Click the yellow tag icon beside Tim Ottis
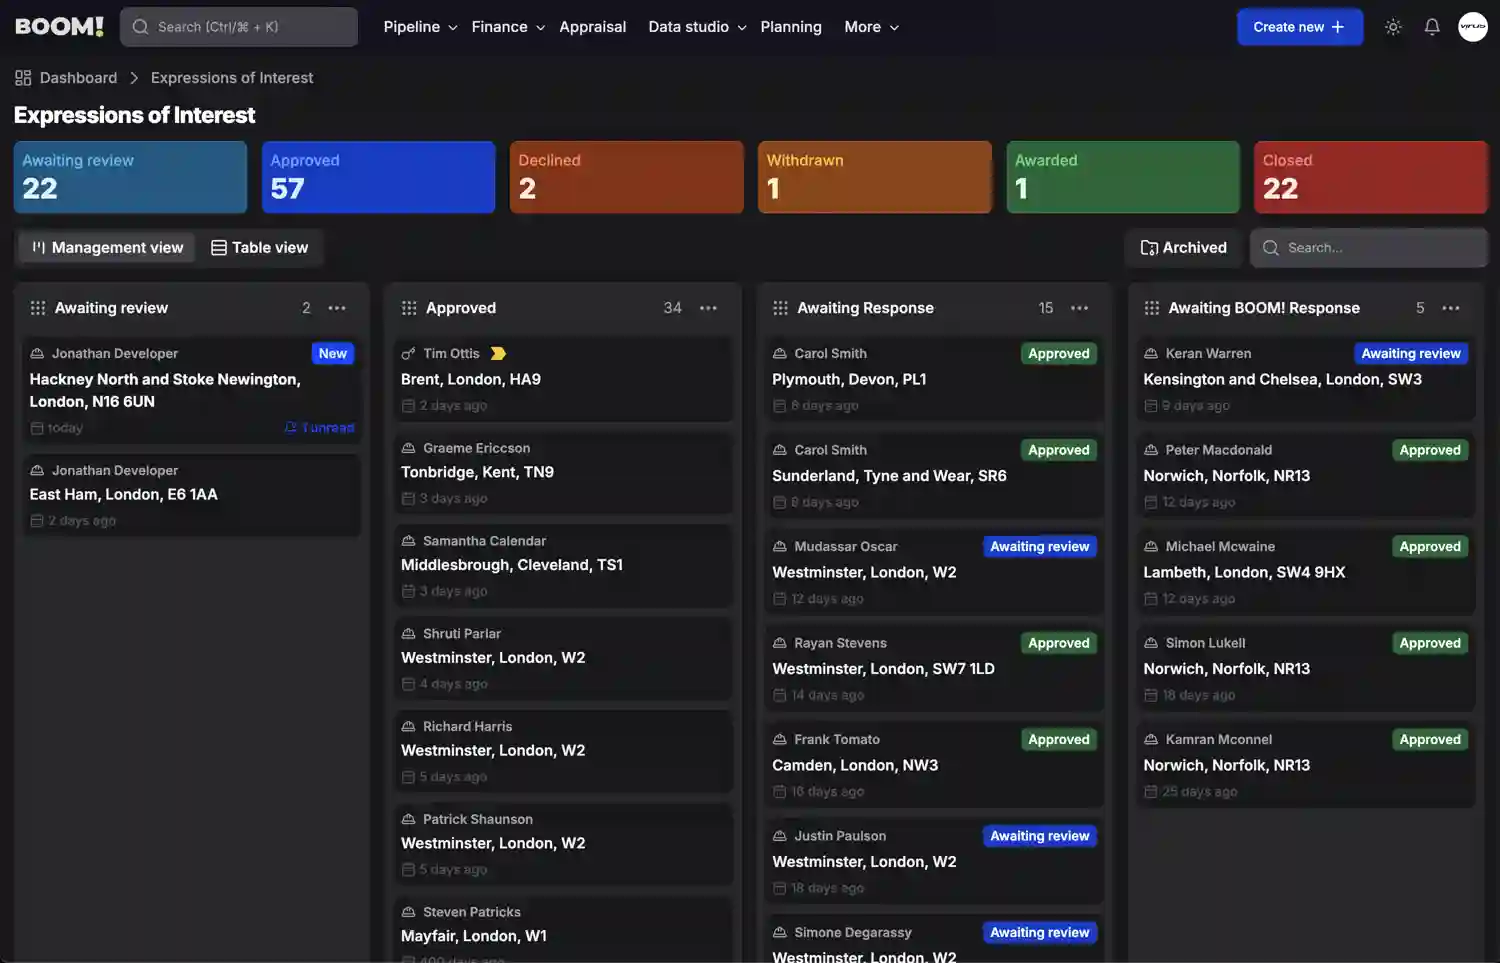Viewport: 1500px width, 963px height. 498,353
